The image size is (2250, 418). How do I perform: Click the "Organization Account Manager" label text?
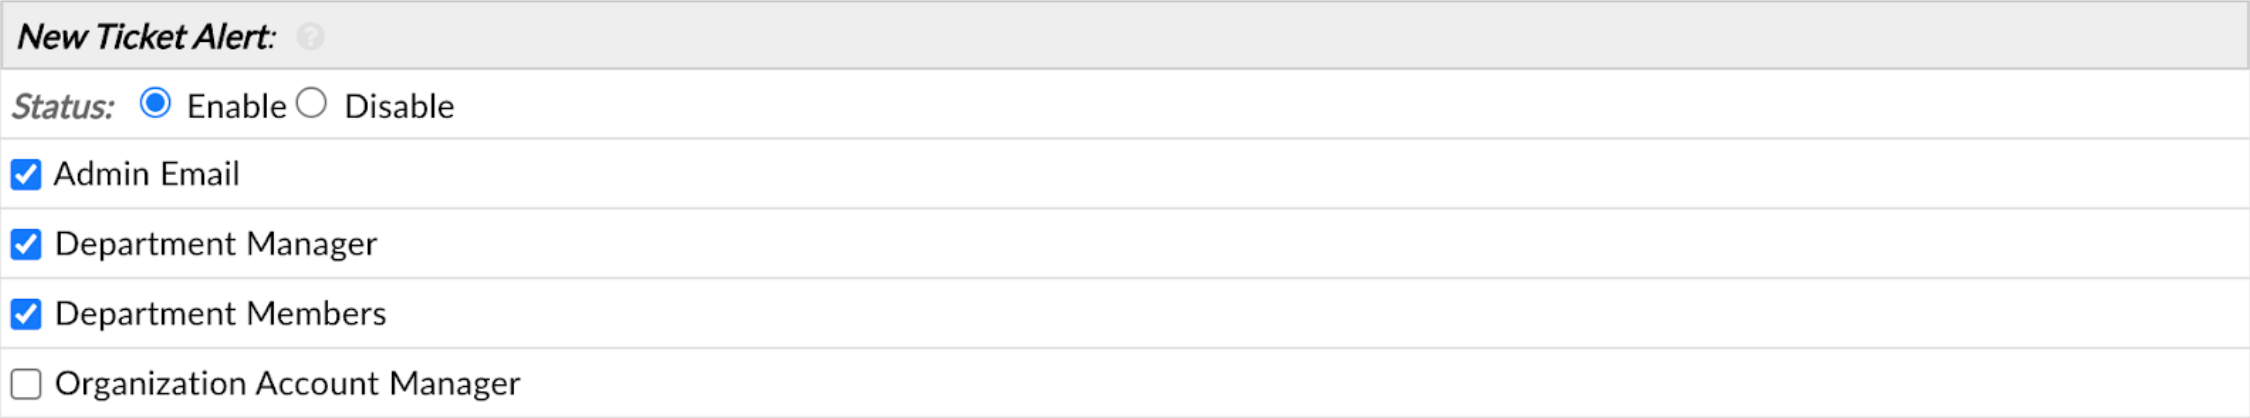click(288, 383)
